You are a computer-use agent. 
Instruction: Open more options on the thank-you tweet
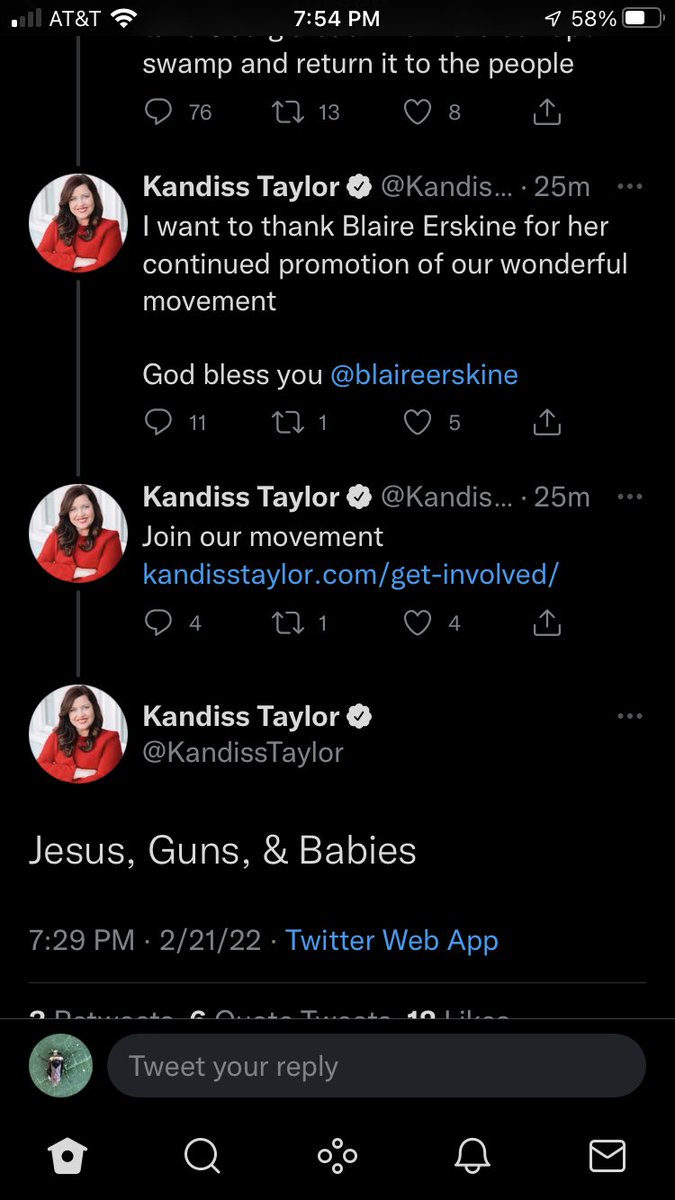(630, 187)
